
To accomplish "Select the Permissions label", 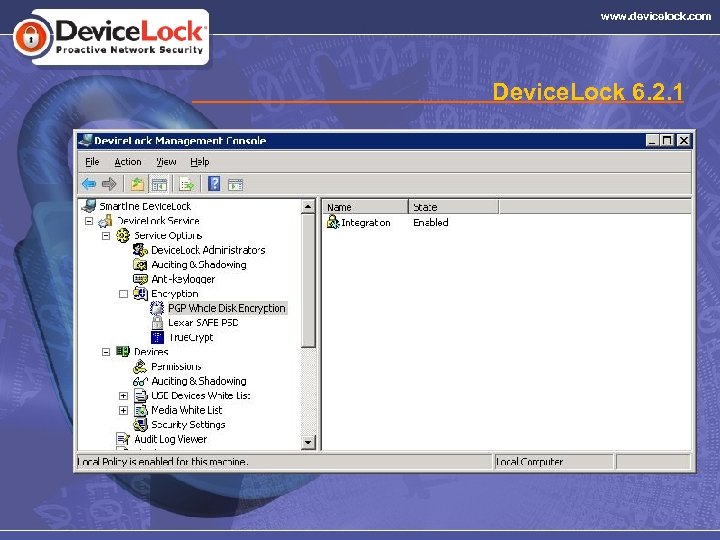I will tap(176, 366).
